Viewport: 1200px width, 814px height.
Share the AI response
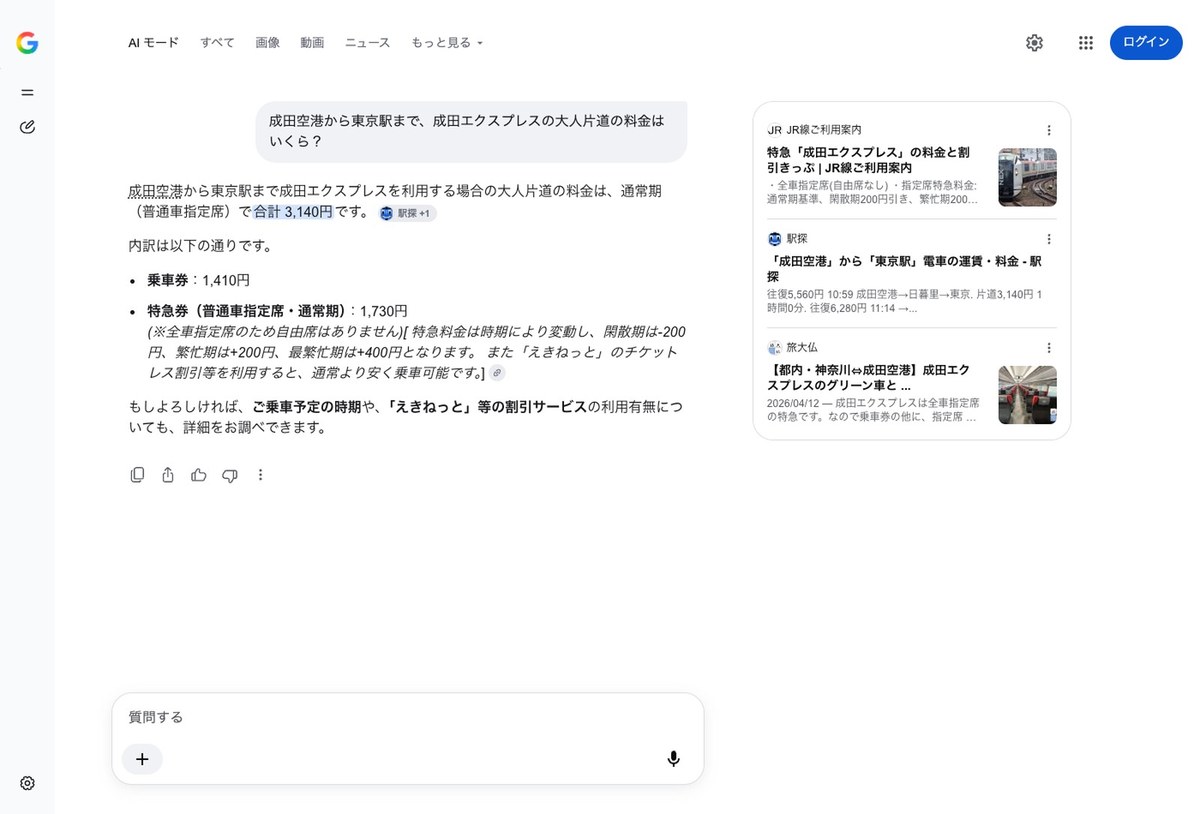click(x=168, y=475)
